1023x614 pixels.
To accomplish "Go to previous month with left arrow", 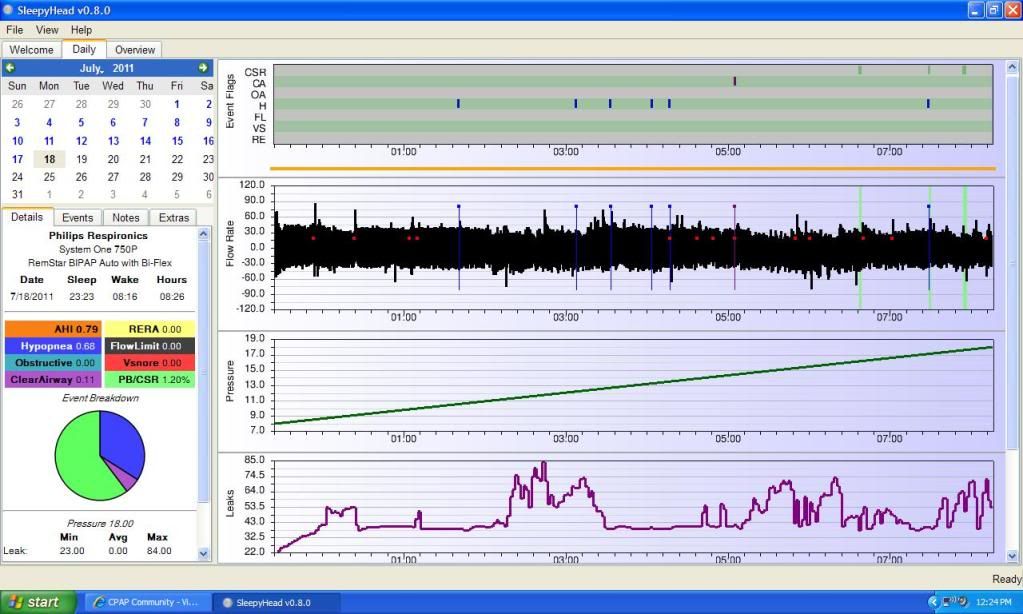I will coord(10,68).
